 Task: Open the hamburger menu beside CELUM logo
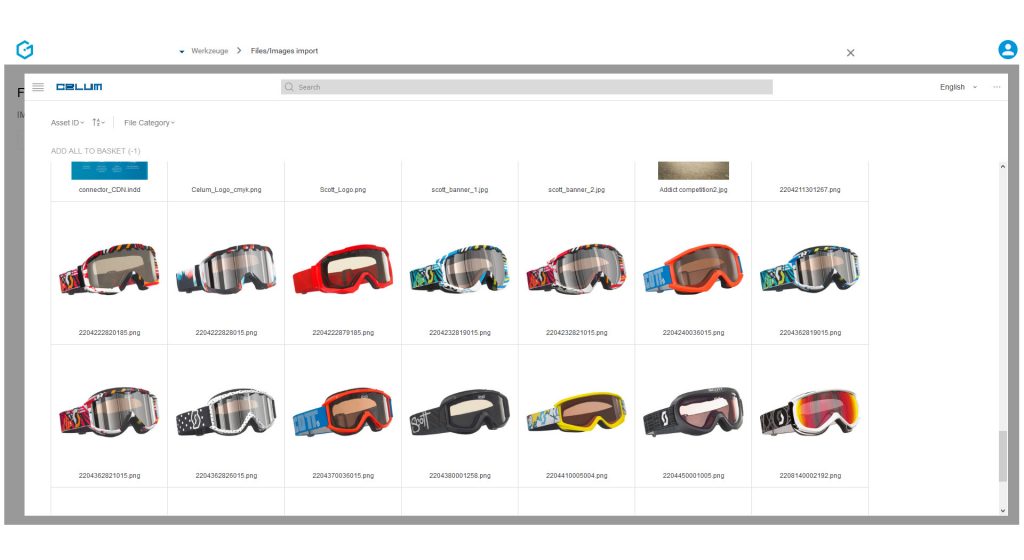(x=38, y=87)
